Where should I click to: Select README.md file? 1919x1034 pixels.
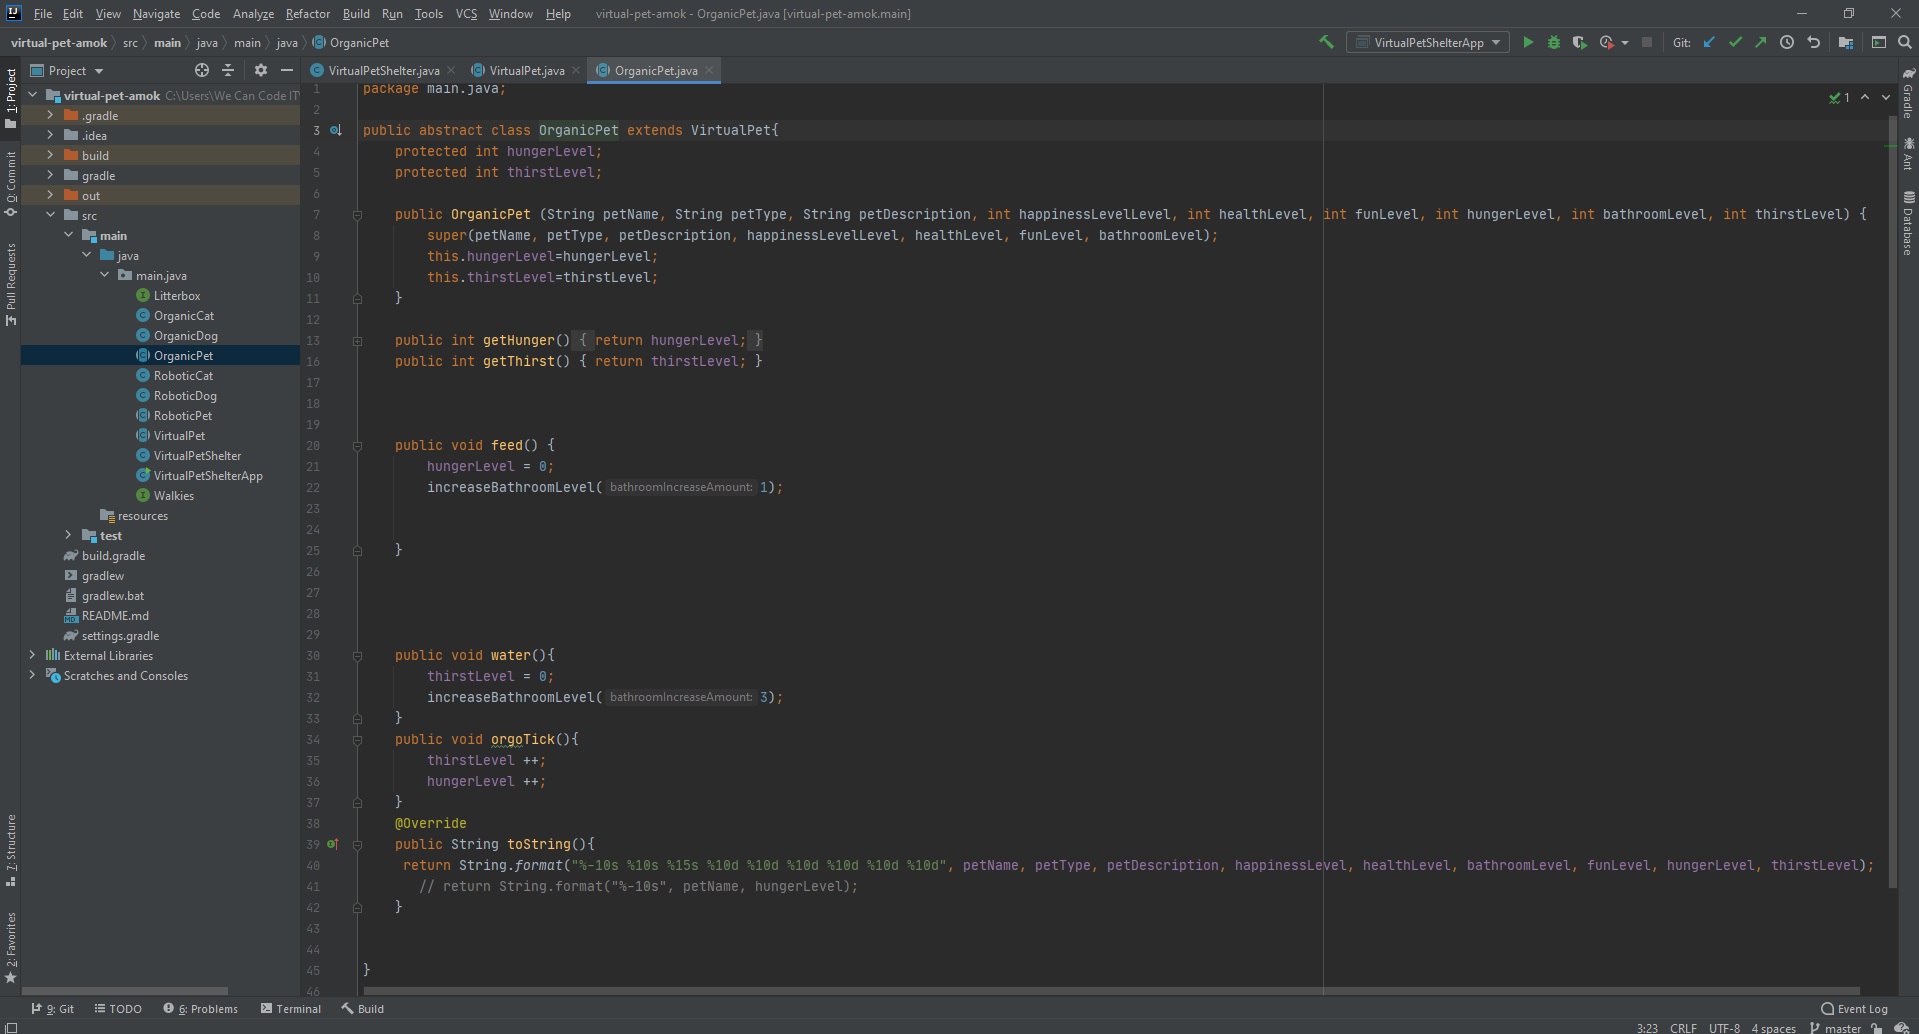coord(115,616)
